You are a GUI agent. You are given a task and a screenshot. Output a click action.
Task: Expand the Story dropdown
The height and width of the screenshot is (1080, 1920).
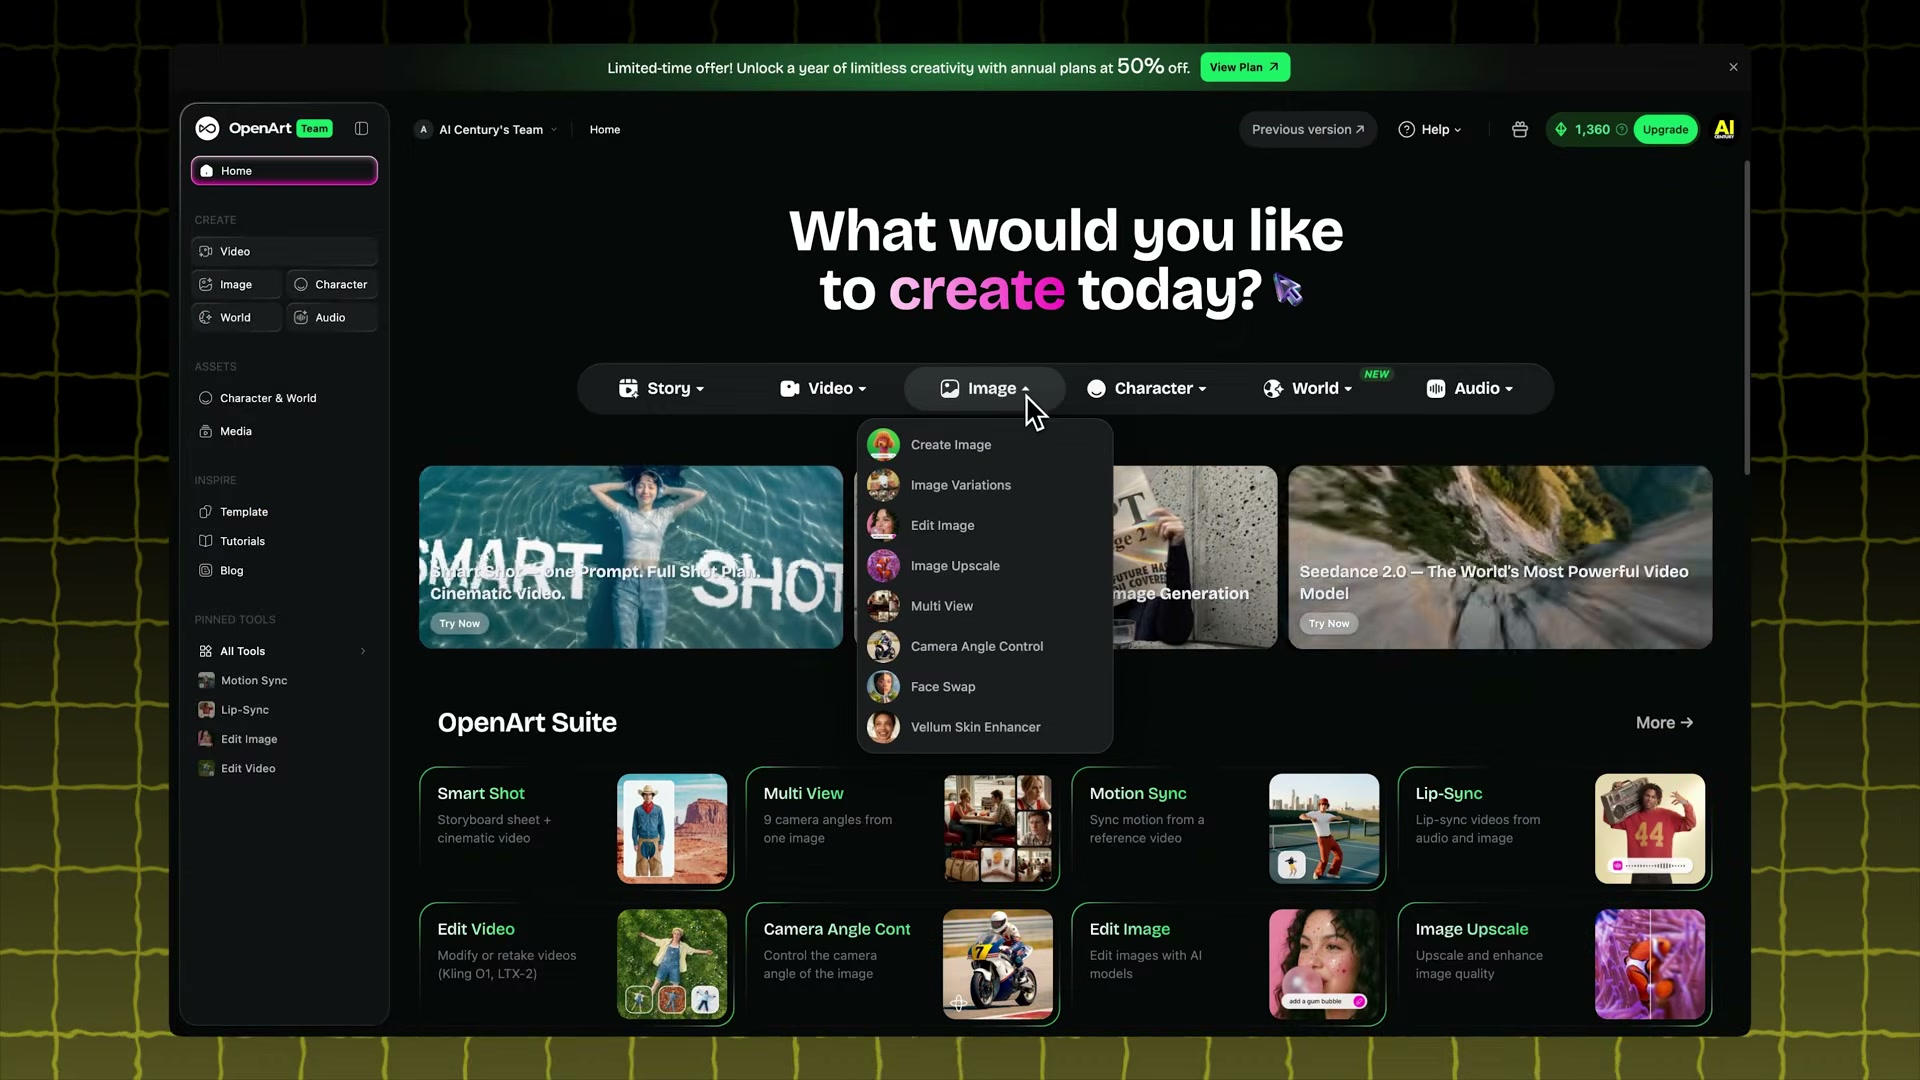point(662,388)
